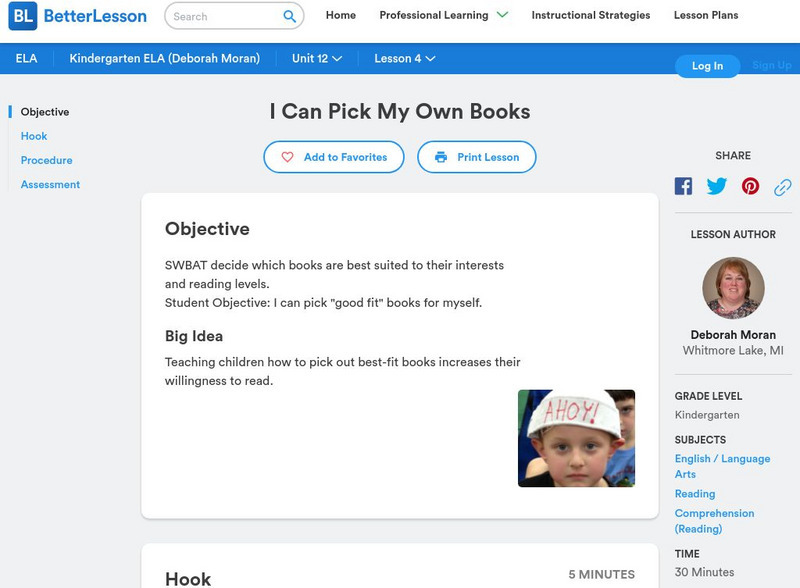The height and width of the screenshot is (588, 800).
Task: Open Kindergarten ELA (Deborah Moran) course
Action: [x=164, y=59]
